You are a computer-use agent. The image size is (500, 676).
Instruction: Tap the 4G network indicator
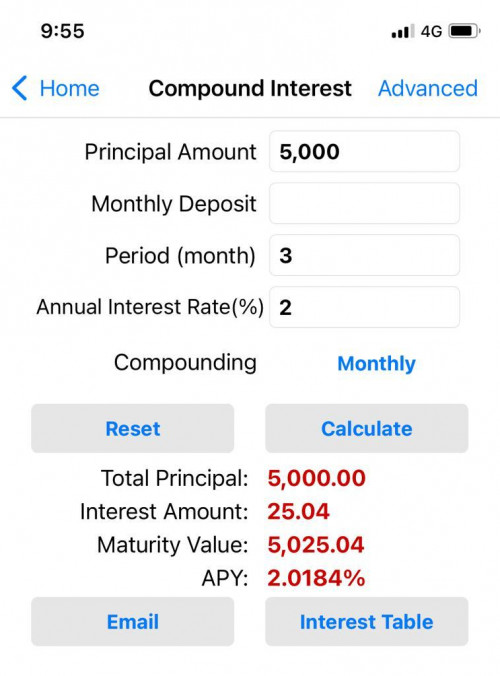(x=431, y=31)
